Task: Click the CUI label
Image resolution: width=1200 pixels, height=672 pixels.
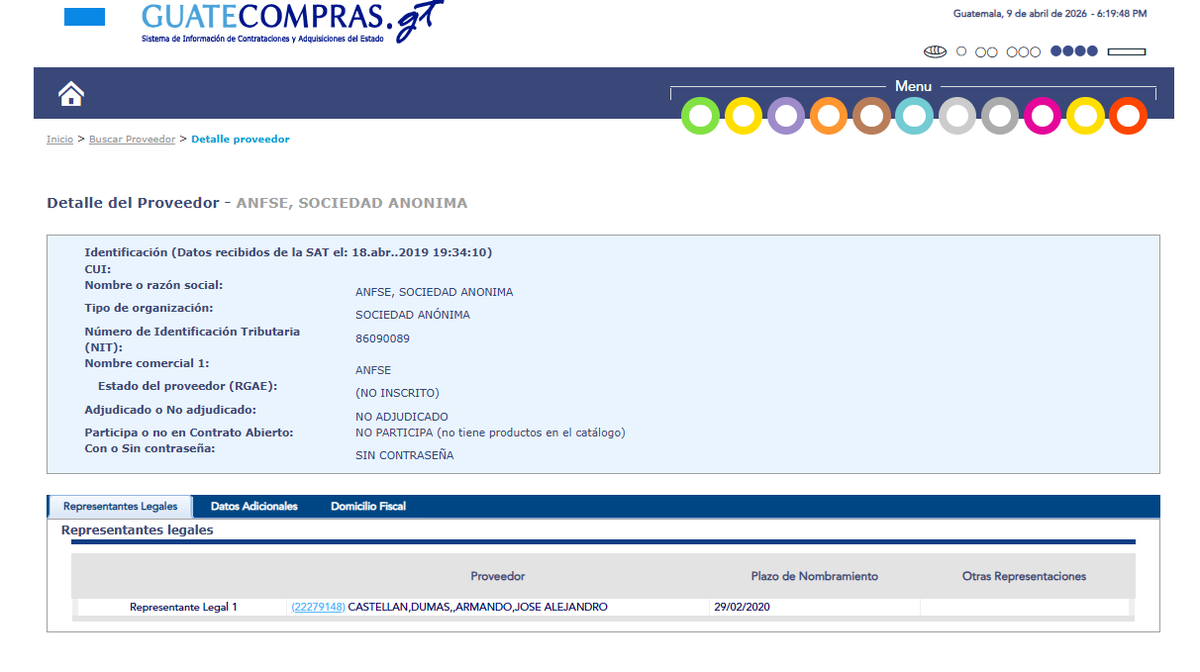Action: coord(97,269)
